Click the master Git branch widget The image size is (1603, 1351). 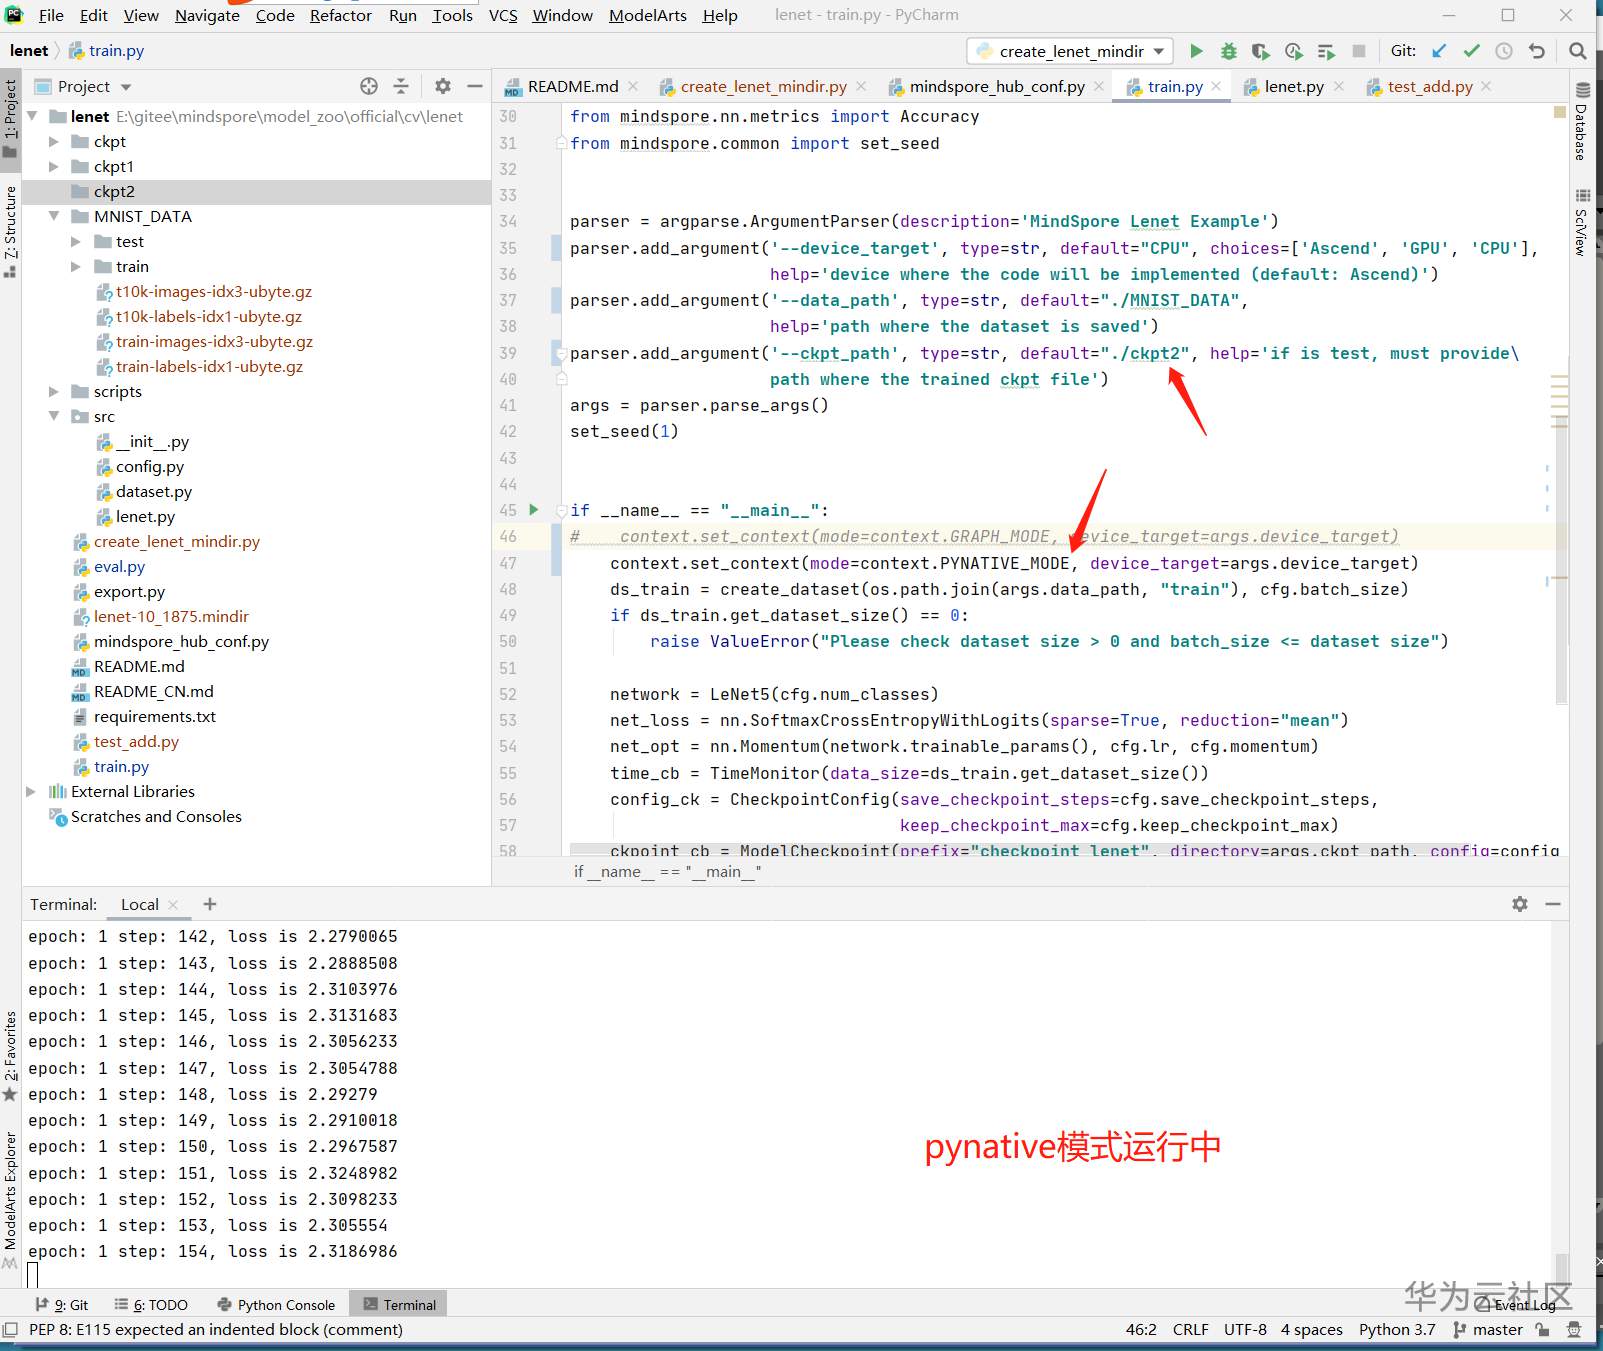[x=1488, y=1330]
